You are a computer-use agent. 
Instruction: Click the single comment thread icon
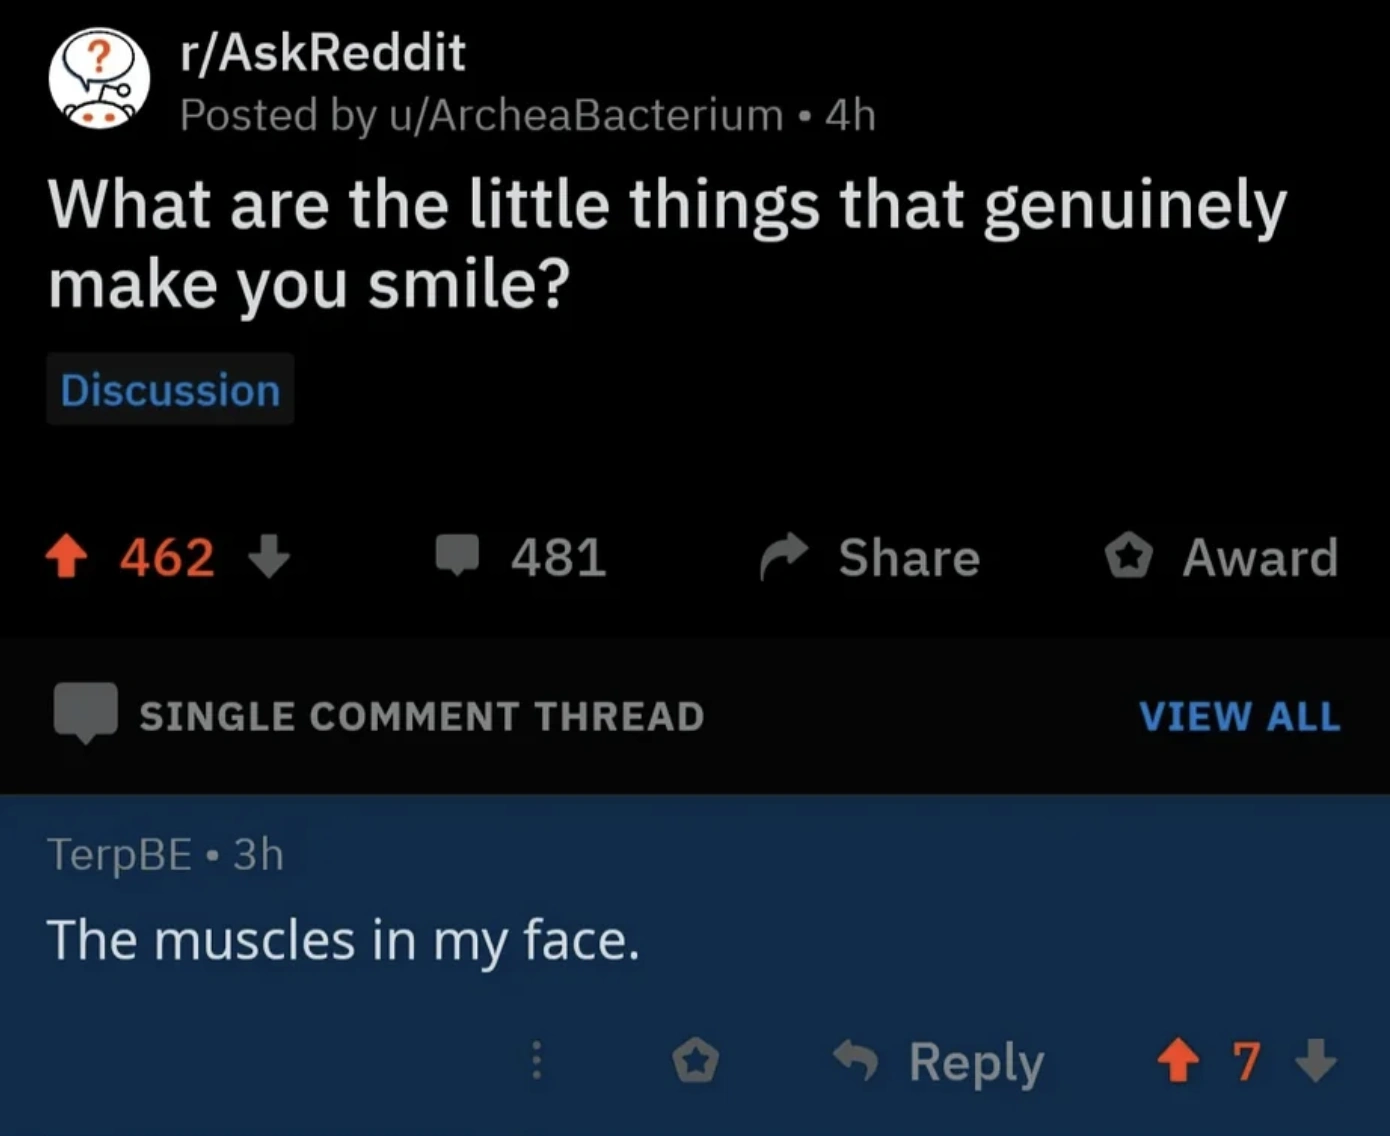point(85,713)
